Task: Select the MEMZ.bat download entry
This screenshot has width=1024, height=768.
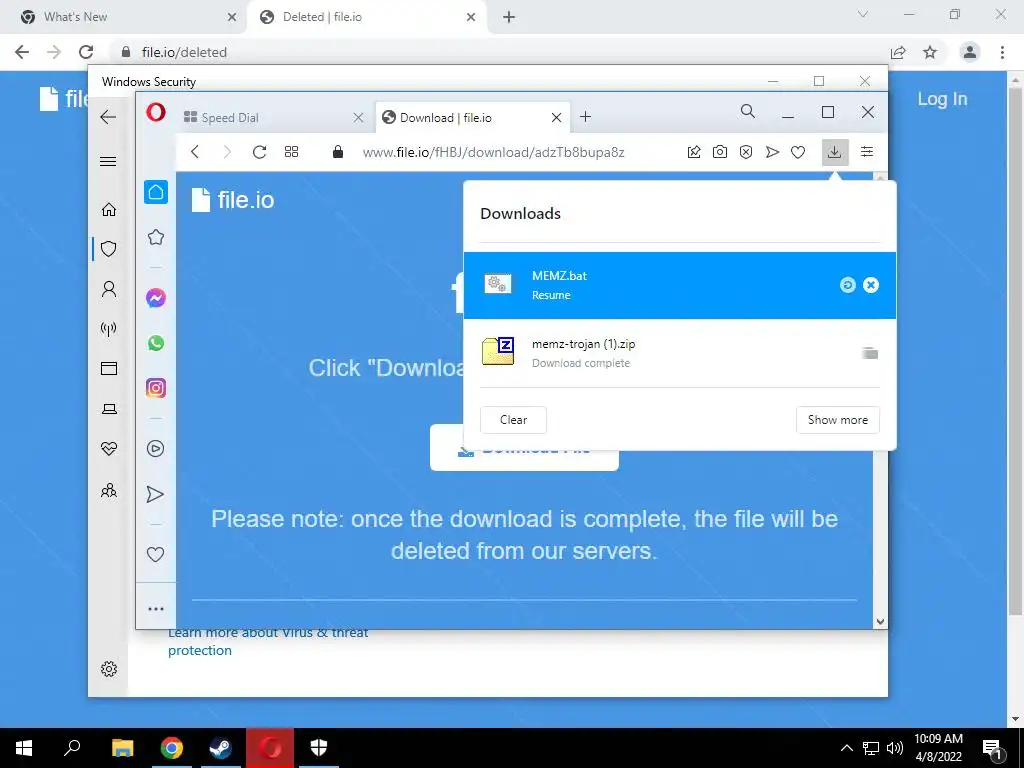Action: pos(679,285)
